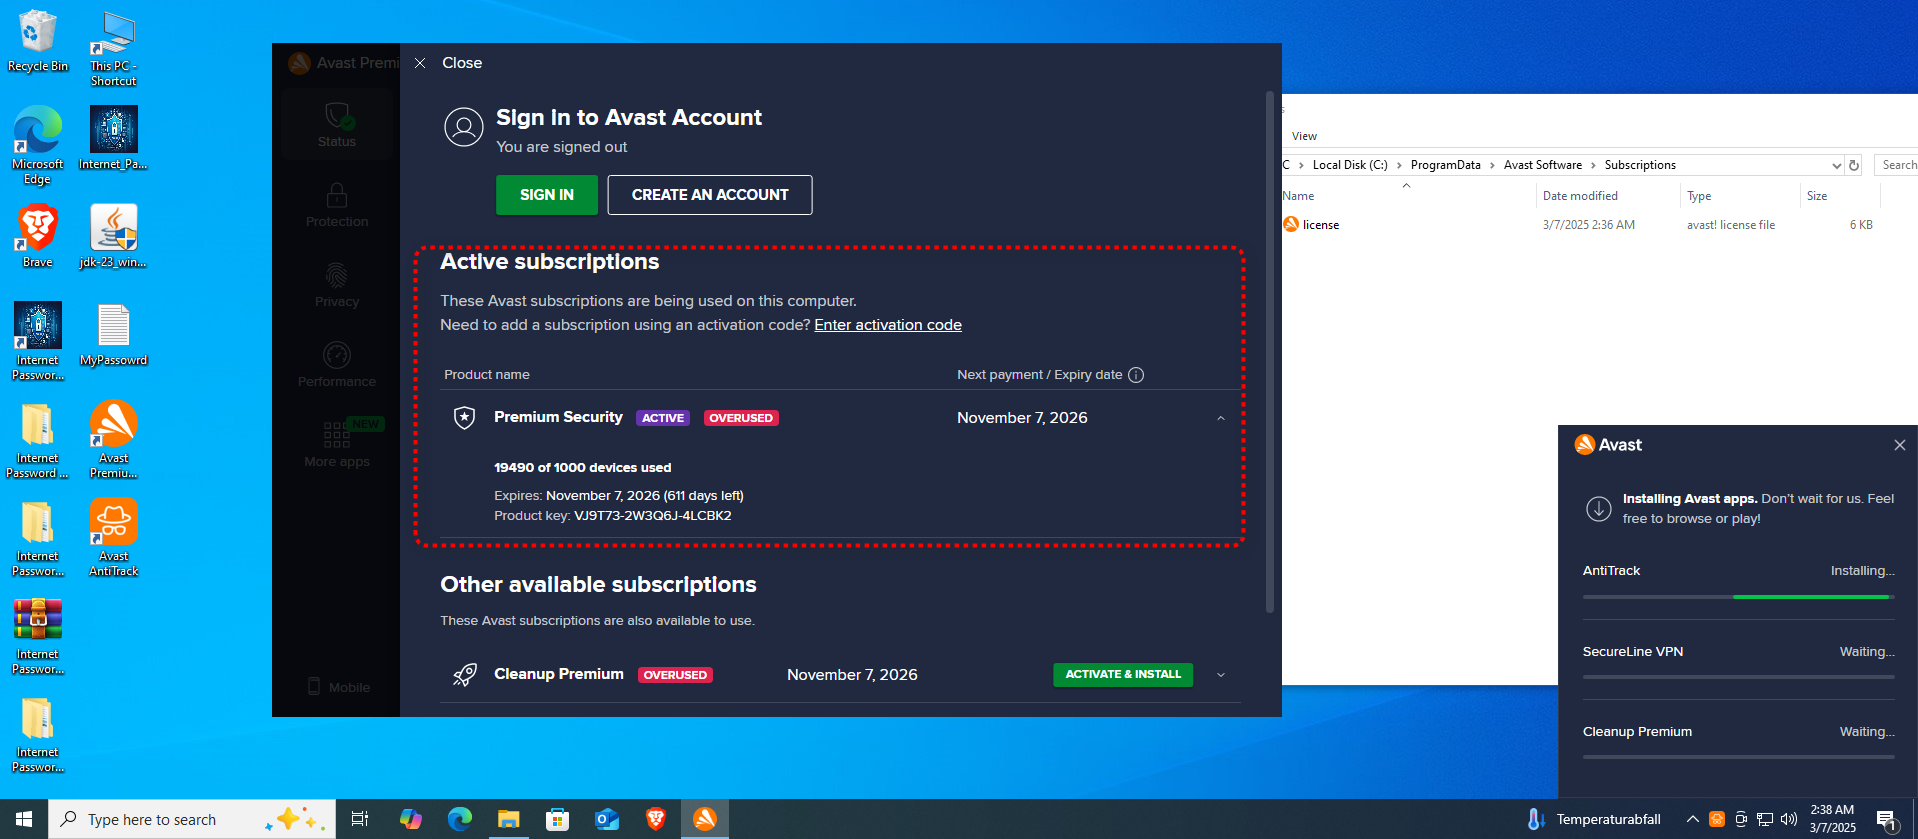Click the green SIGN IN button
The image size is (1918, 839).
547,195
